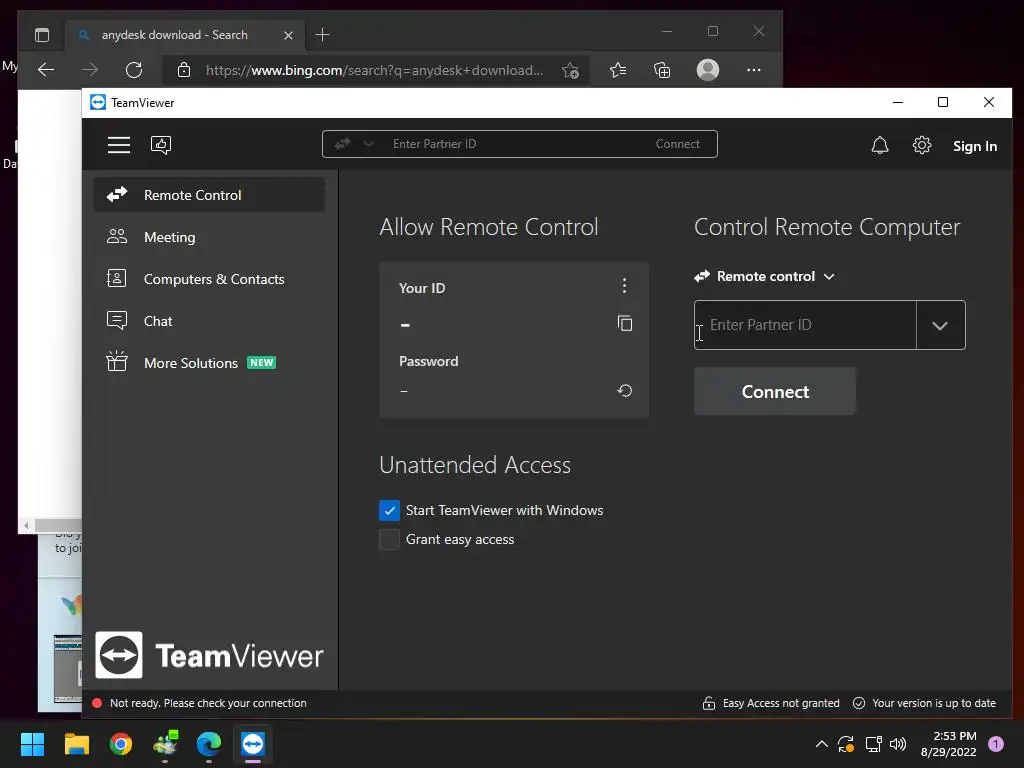Open TeamViewer notifications bell

(x=880, y=145)
